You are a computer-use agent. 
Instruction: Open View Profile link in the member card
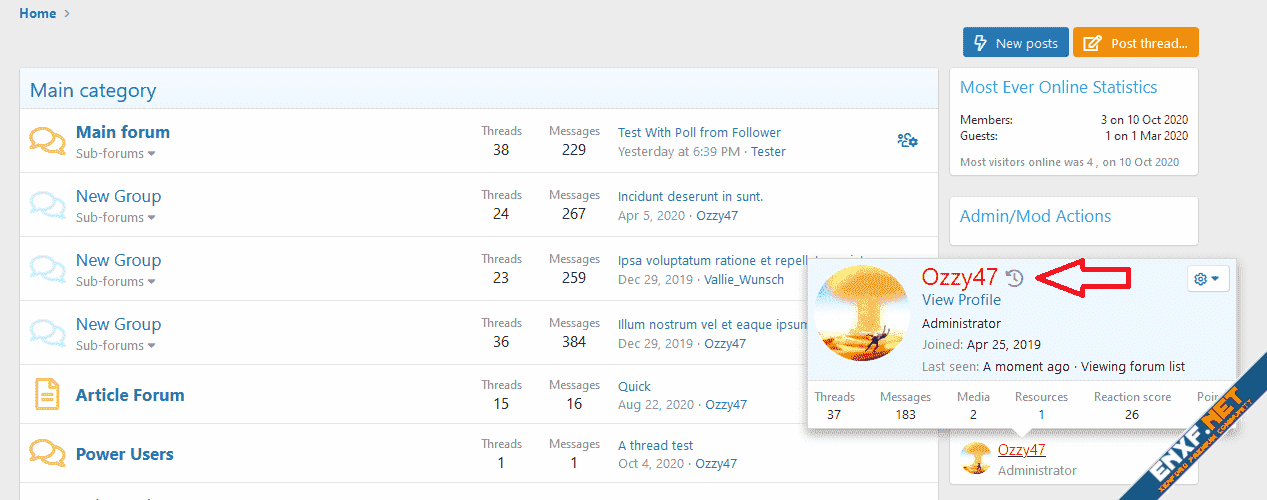(961, 300)
